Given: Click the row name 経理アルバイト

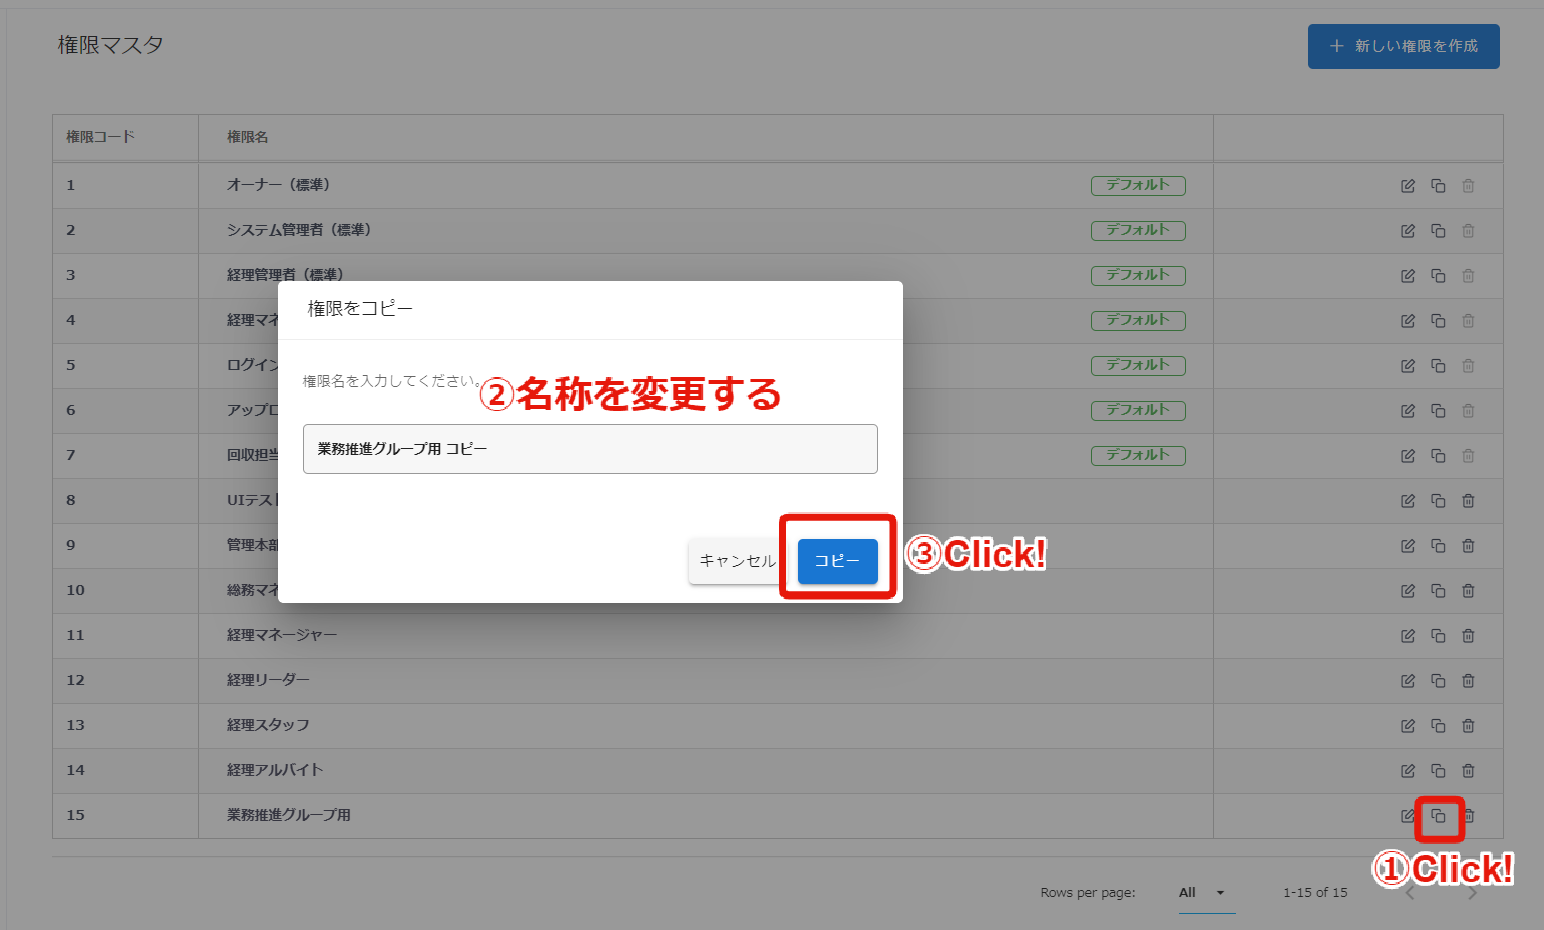Looking at the screenshot, I should [x=275, y=770].
